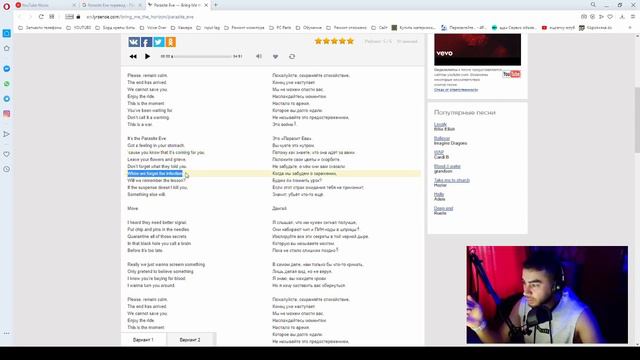640x360 pixels.
Task: Open history clock in the sidebar
Action: pos(7,169)
